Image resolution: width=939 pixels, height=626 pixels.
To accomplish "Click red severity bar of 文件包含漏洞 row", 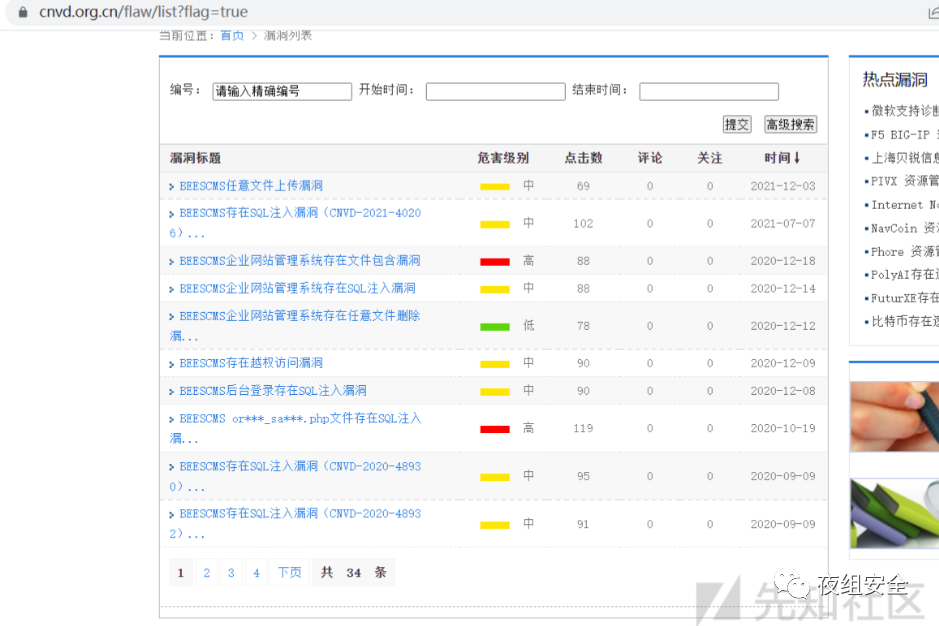I will click(x=495, y=262).
